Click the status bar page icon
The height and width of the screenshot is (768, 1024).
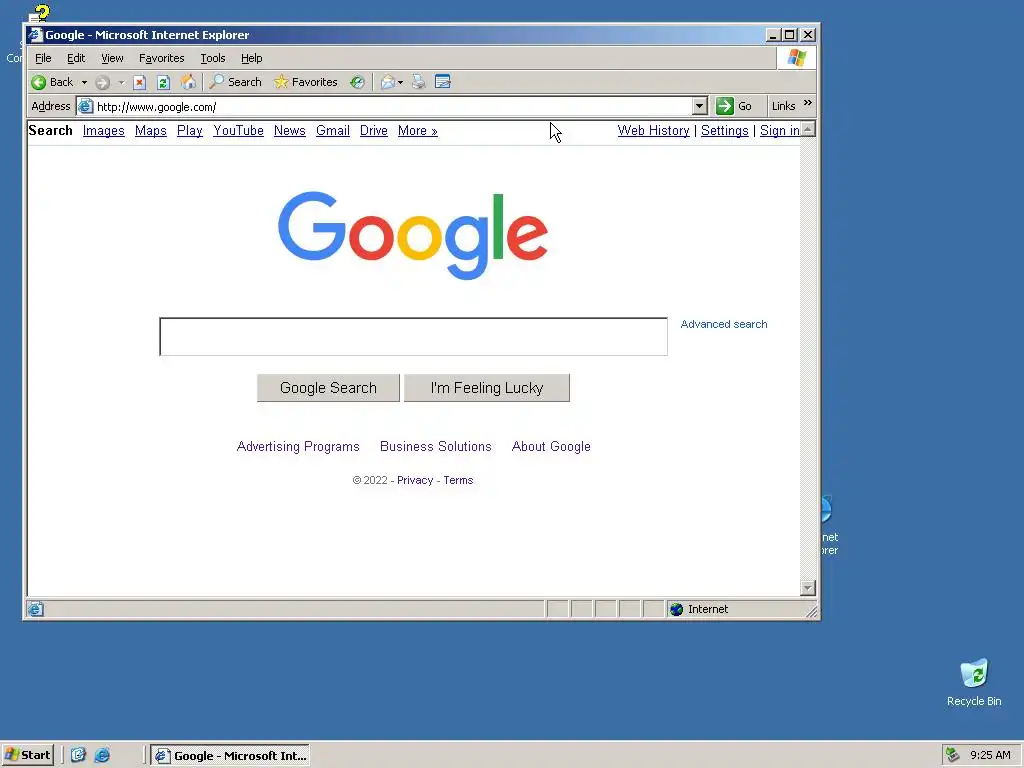[35, 609]
